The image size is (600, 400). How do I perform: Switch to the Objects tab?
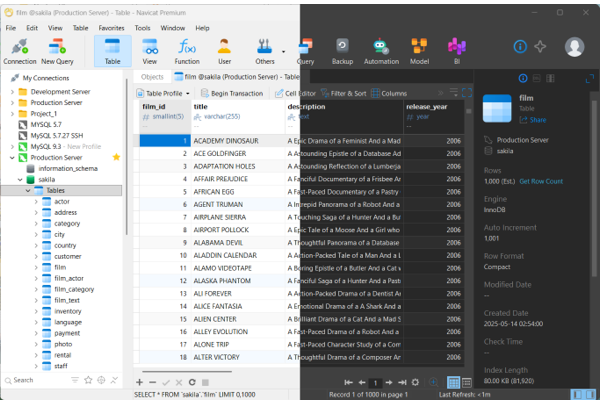click(x=152, y=77)
